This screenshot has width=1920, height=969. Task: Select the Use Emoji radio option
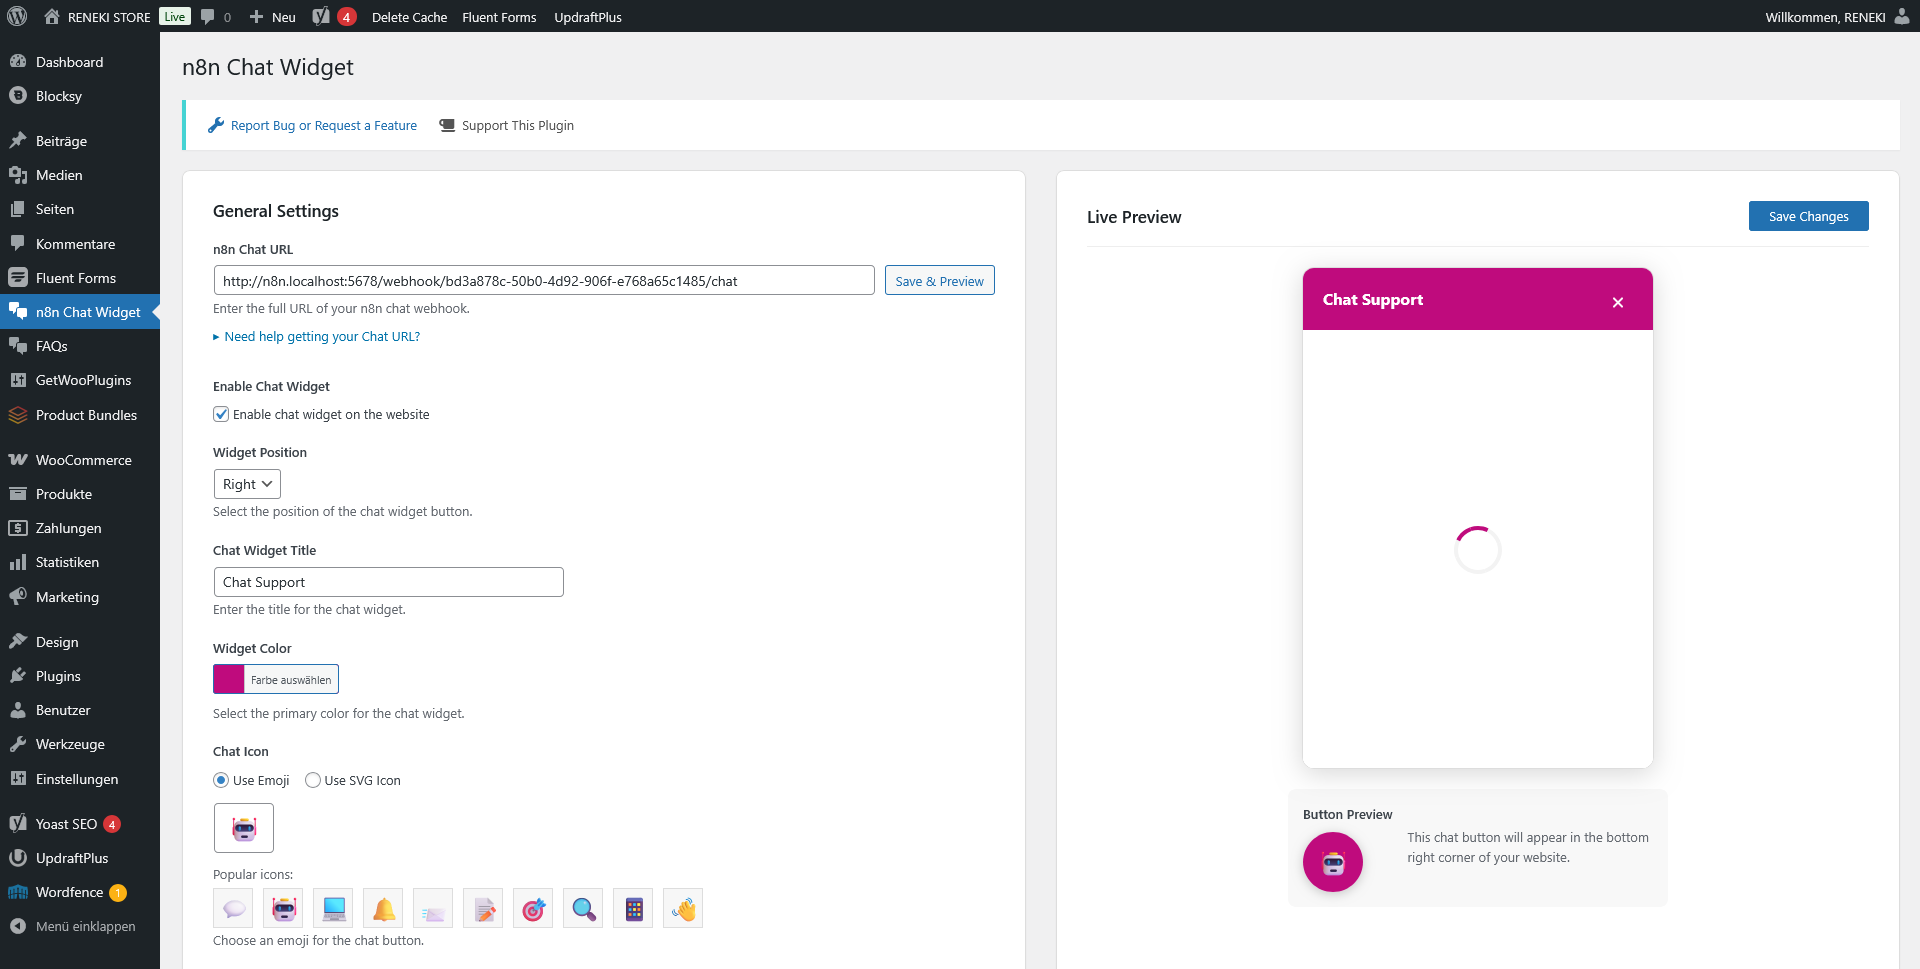point(221,780)
